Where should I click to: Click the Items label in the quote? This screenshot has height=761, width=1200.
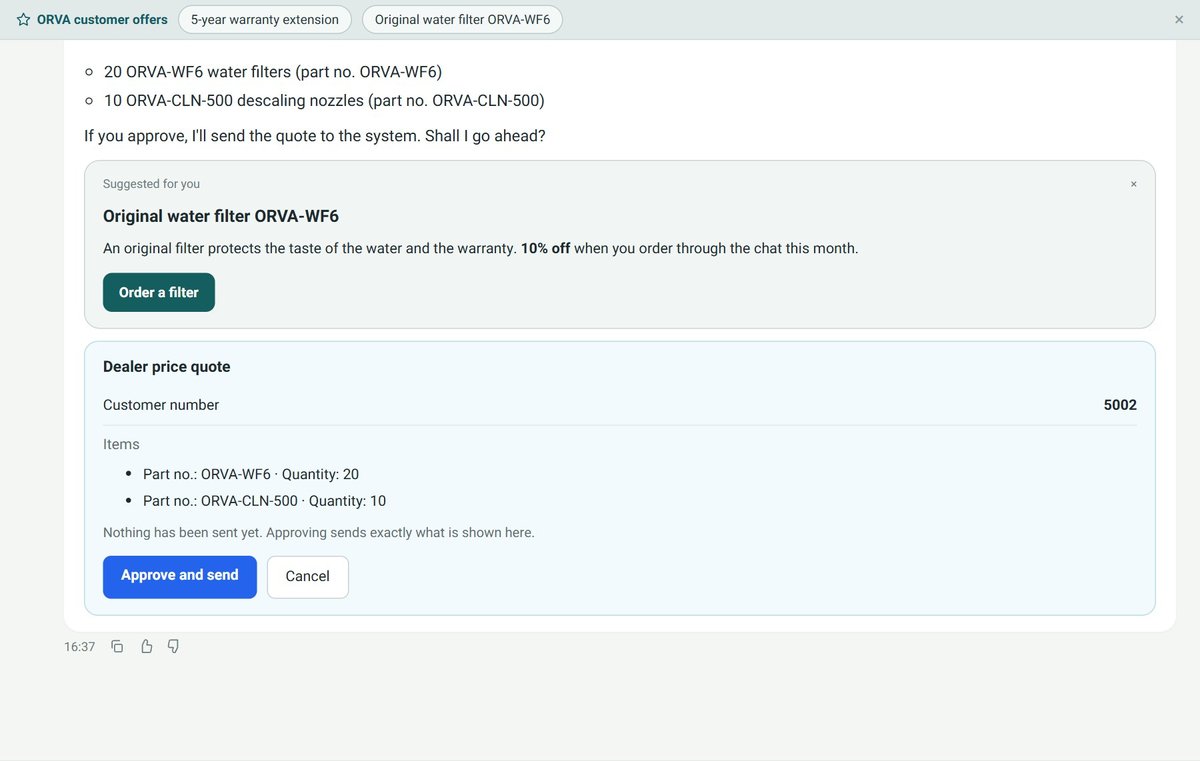(121, 444)
